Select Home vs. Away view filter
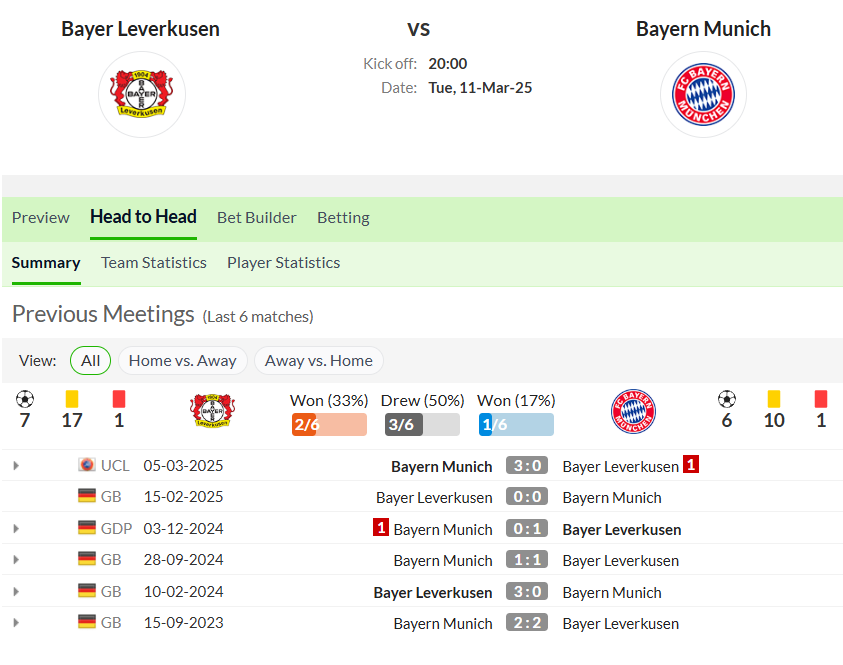Screen dimensions: 843x665 pos(183,361)
